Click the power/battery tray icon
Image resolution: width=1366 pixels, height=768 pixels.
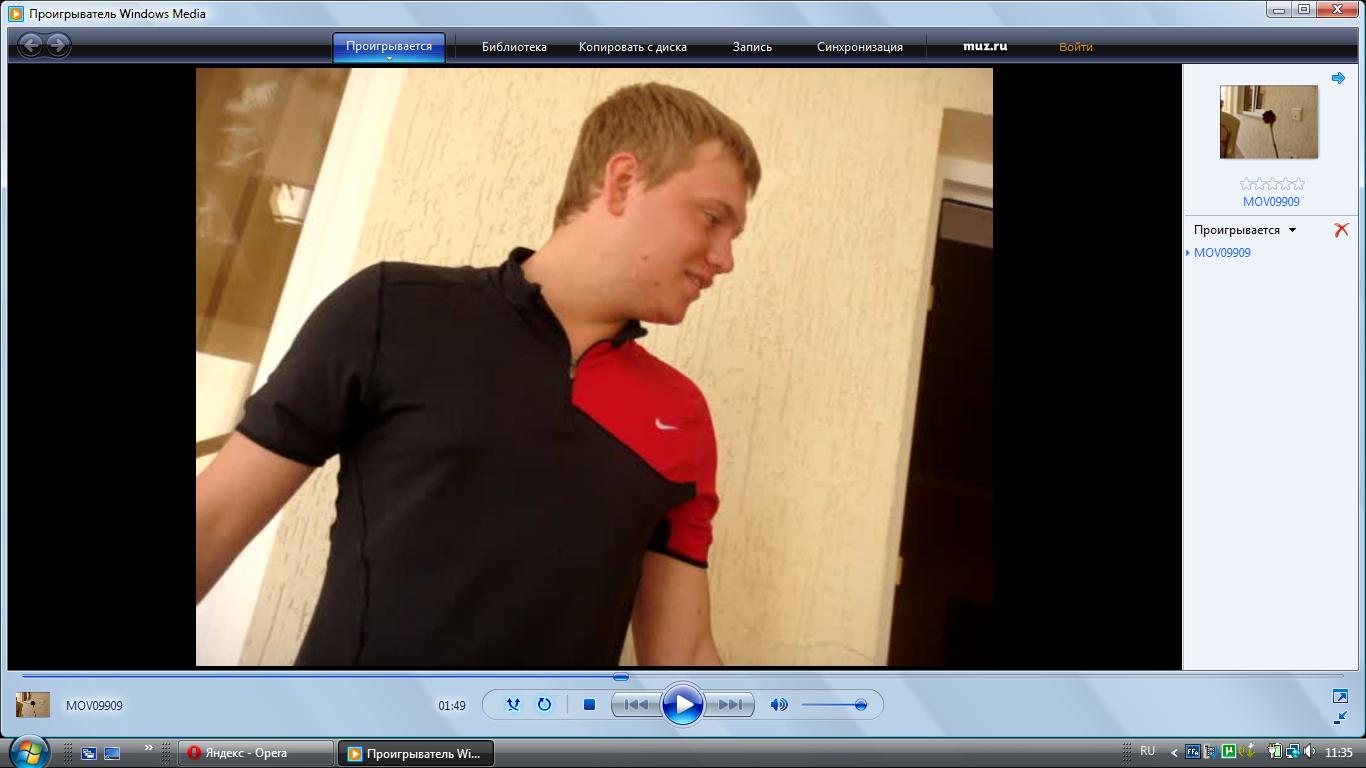(1275, 752)
